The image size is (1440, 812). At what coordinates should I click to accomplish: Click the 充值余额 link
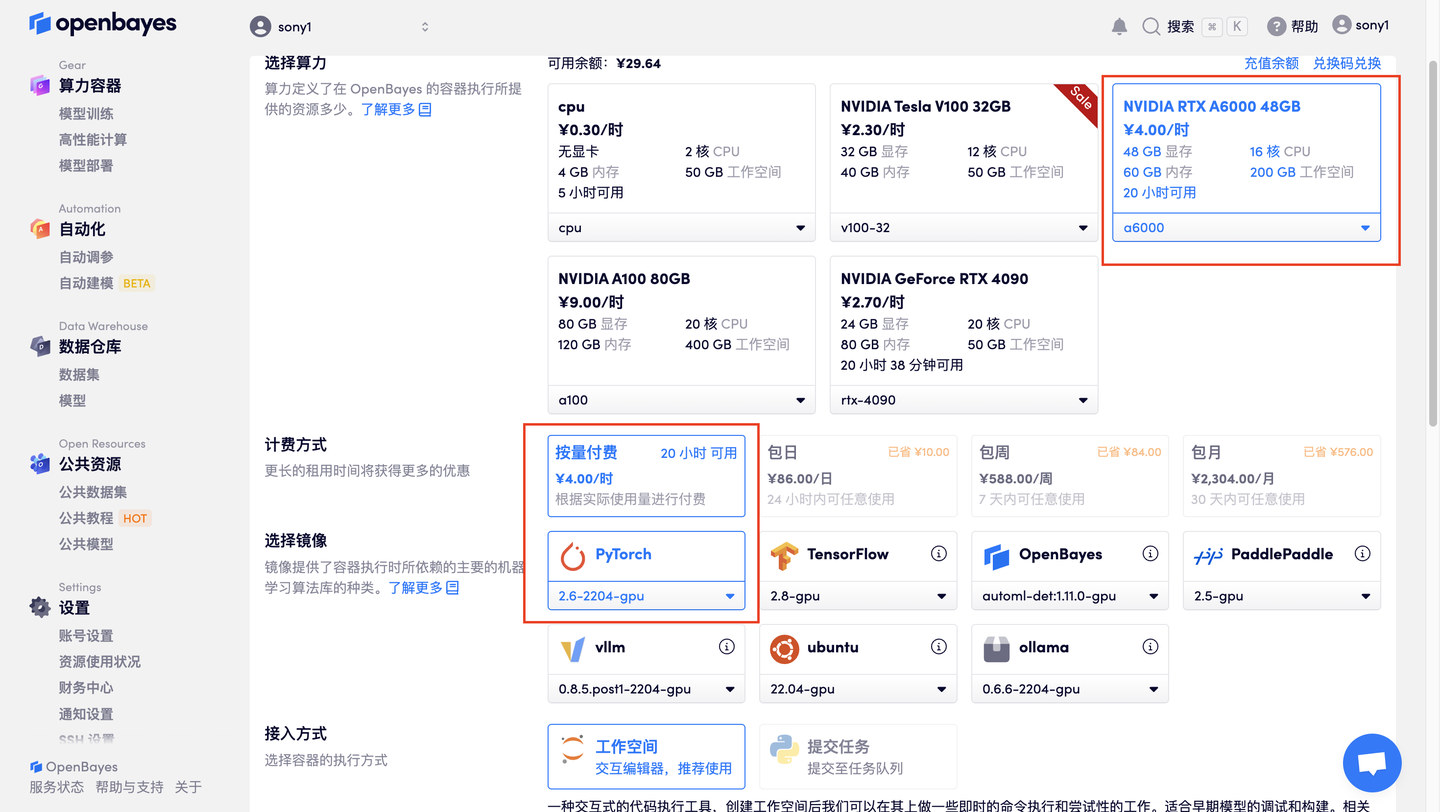(x=1271, y=63)
